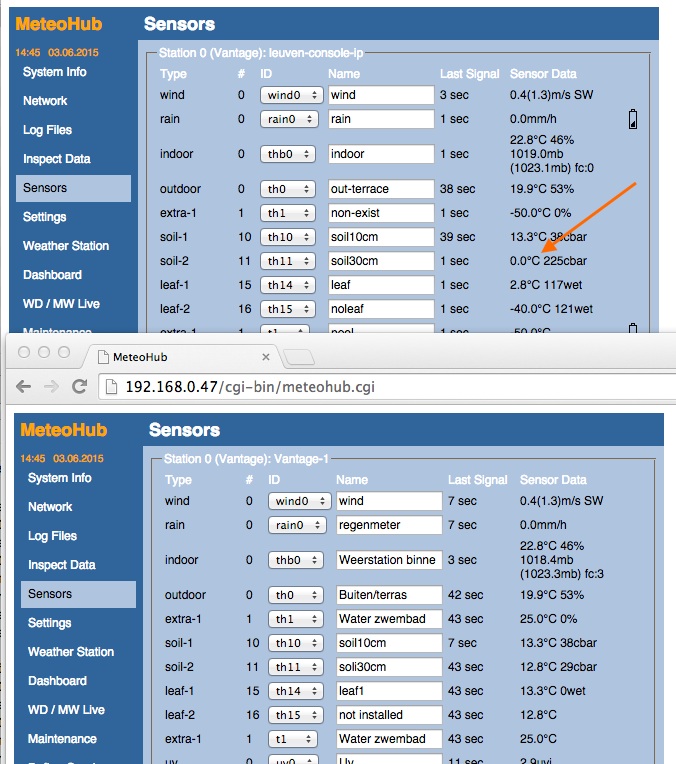Reload the page with the refresh icon
The image size is (676, 764).
pyautogui.click(x=78, y=387)
